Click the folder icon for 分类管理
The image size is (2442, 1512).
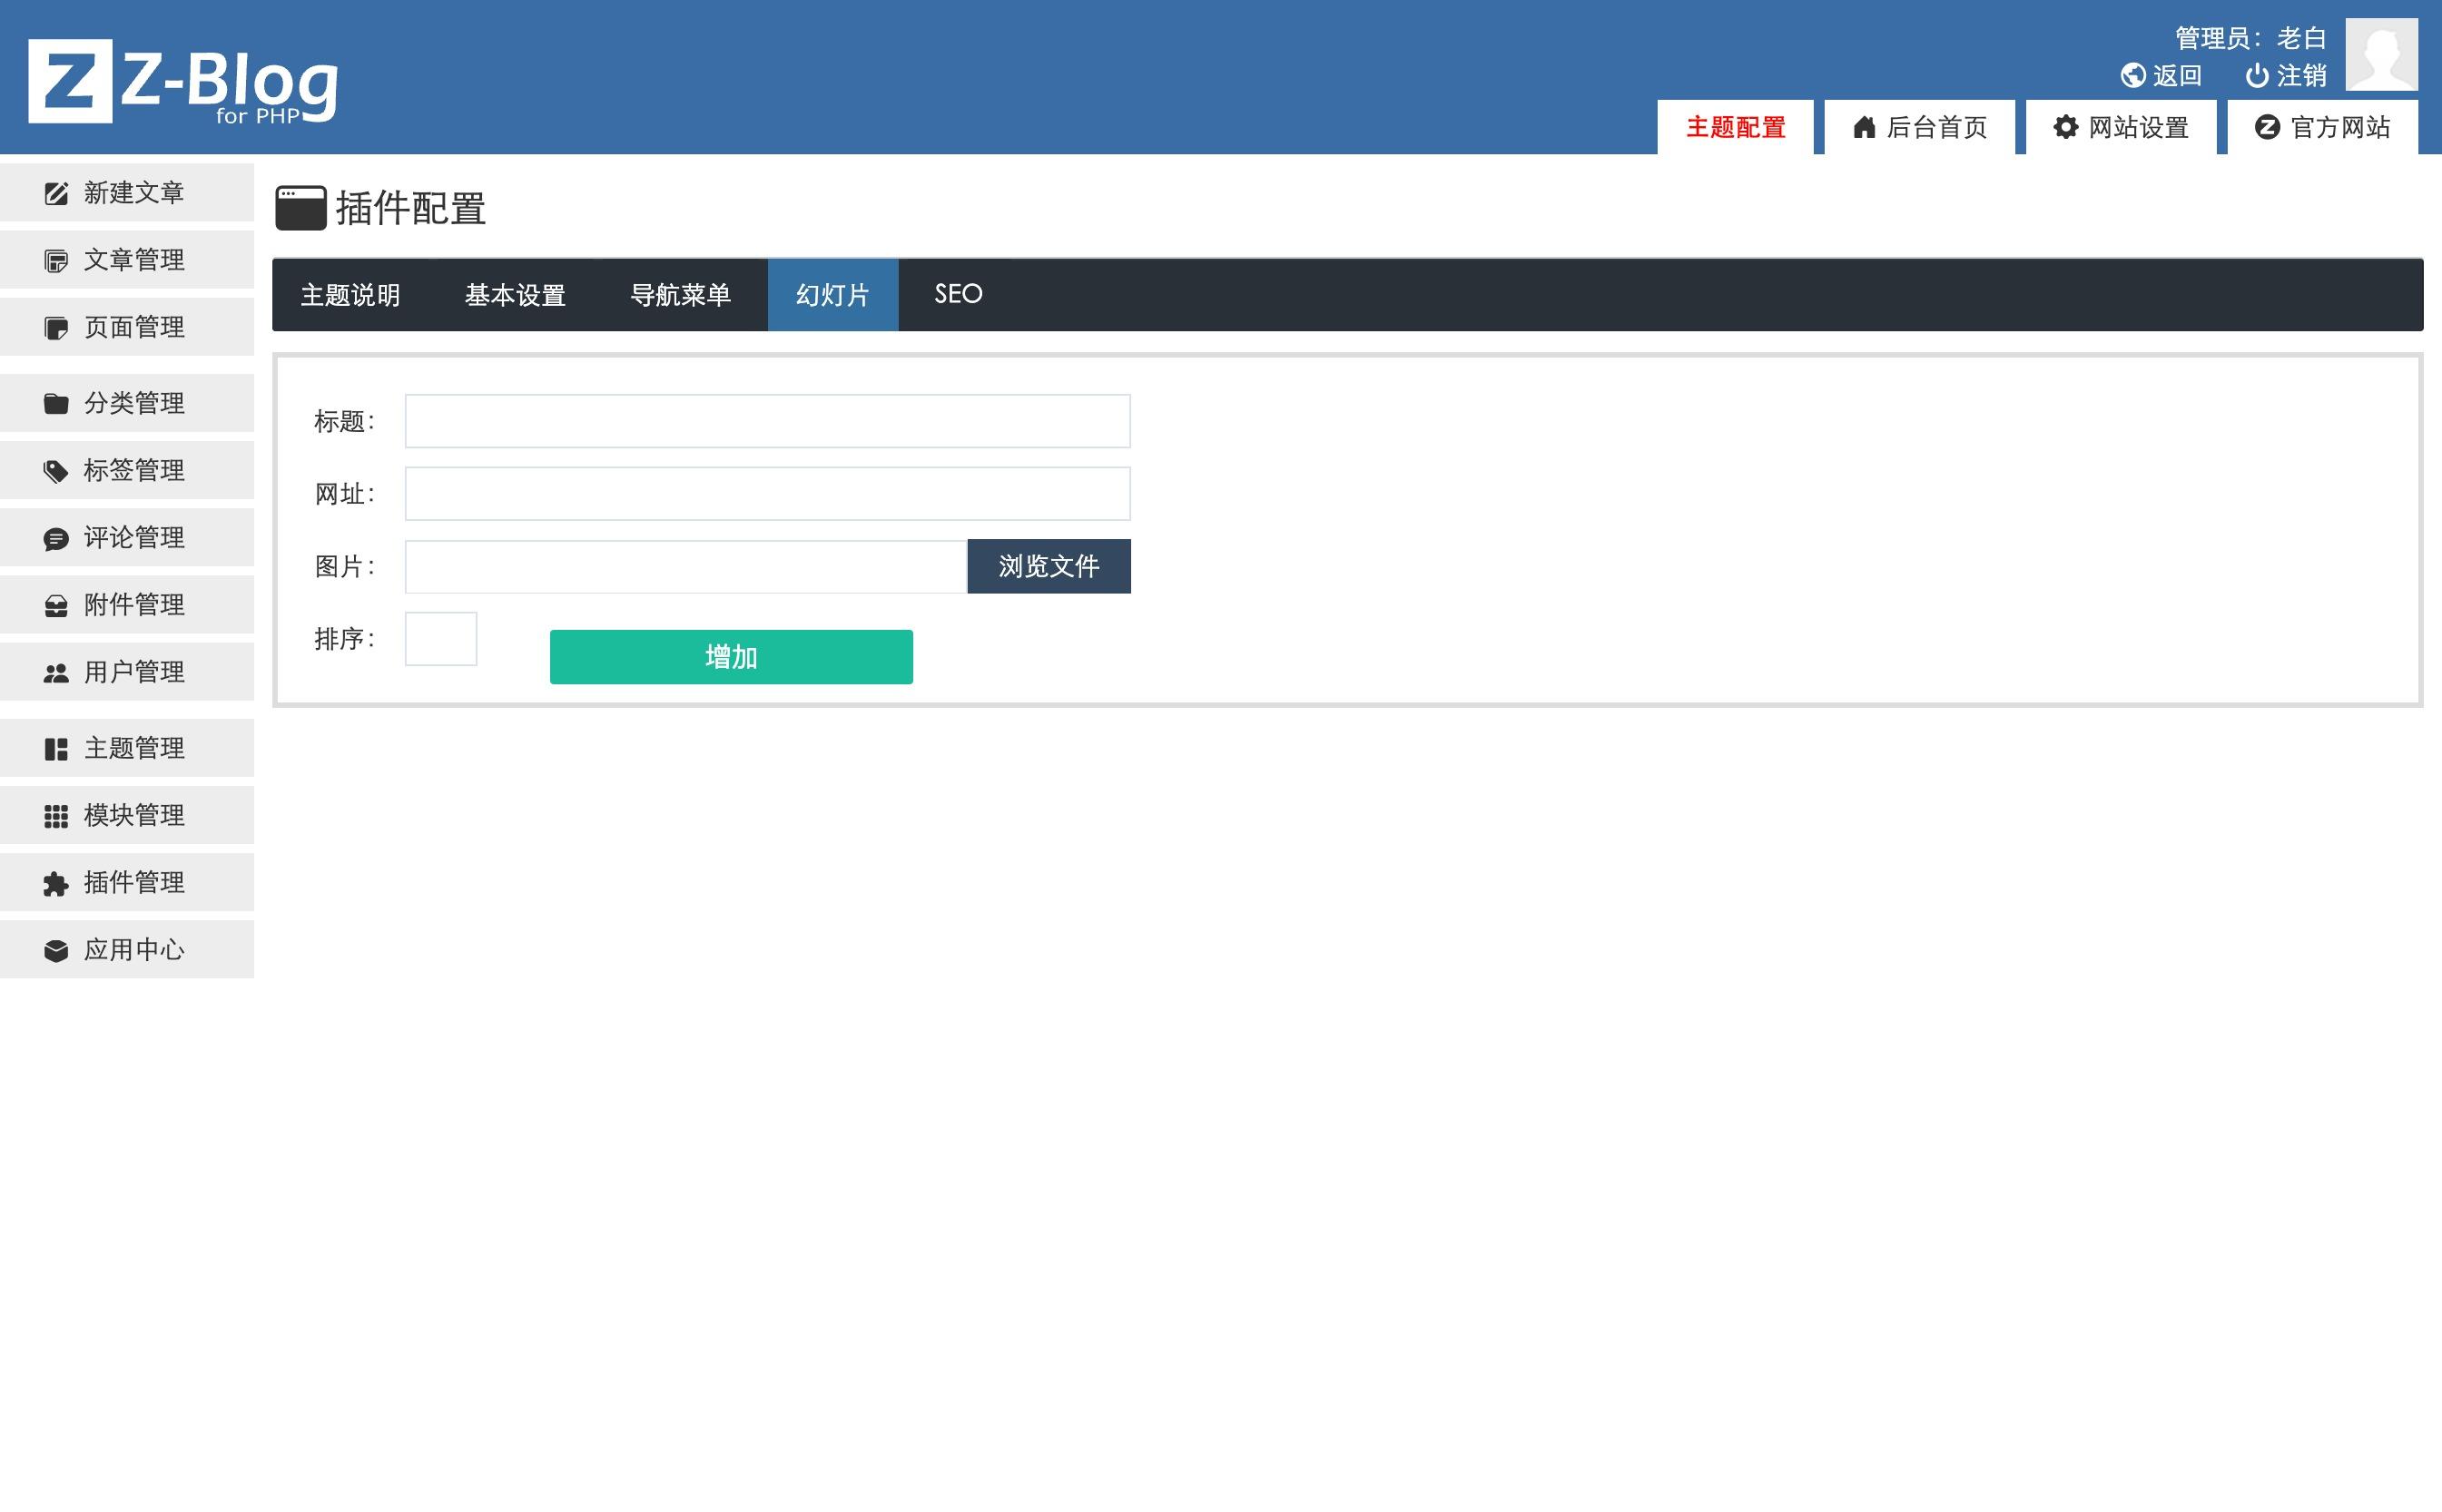[56, 403]
